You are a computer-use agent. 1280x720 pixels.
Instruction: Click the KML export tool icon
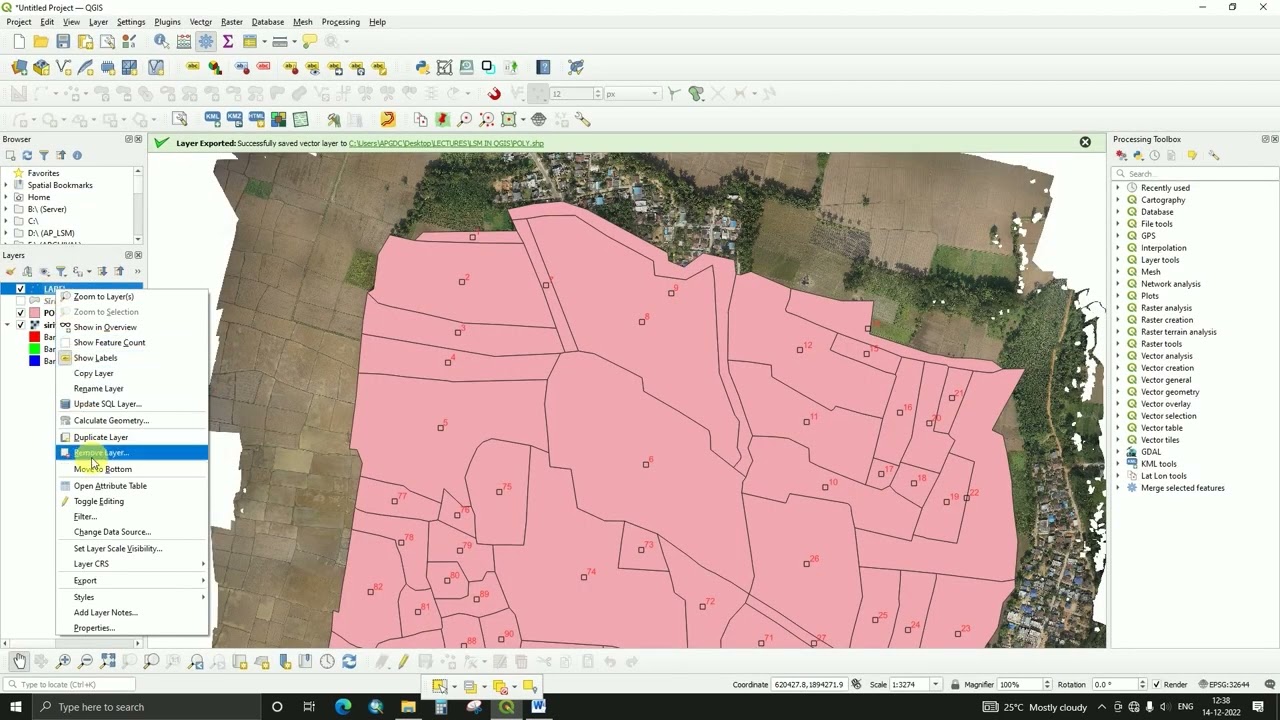tap(212, 119)
